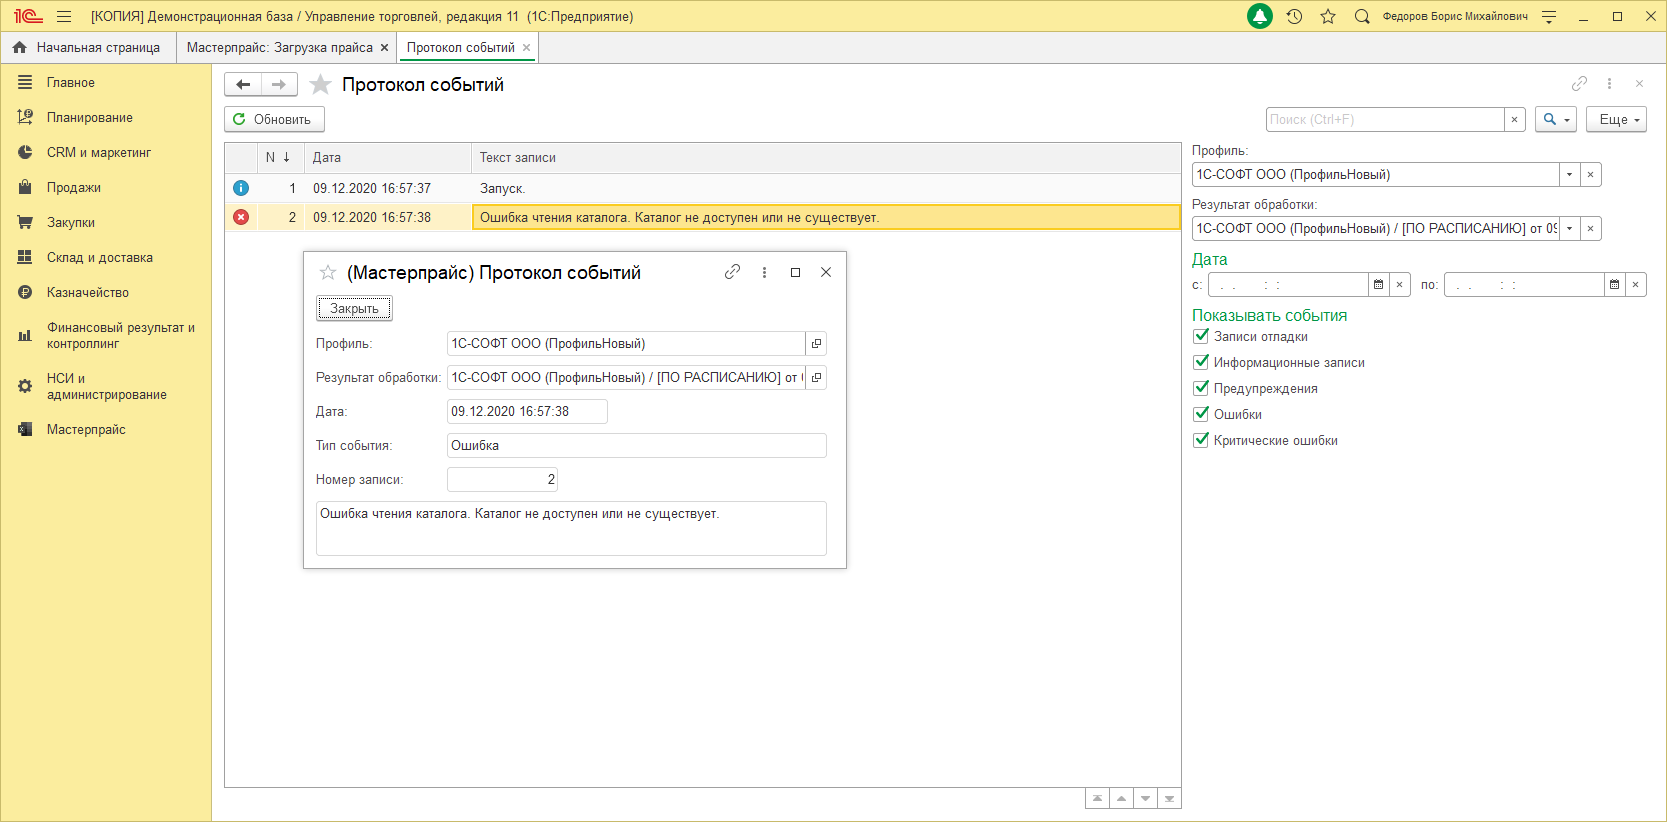Click the back navigation arrow
The height and width of the screenshot is (822, 1667).
pos(243,85)
